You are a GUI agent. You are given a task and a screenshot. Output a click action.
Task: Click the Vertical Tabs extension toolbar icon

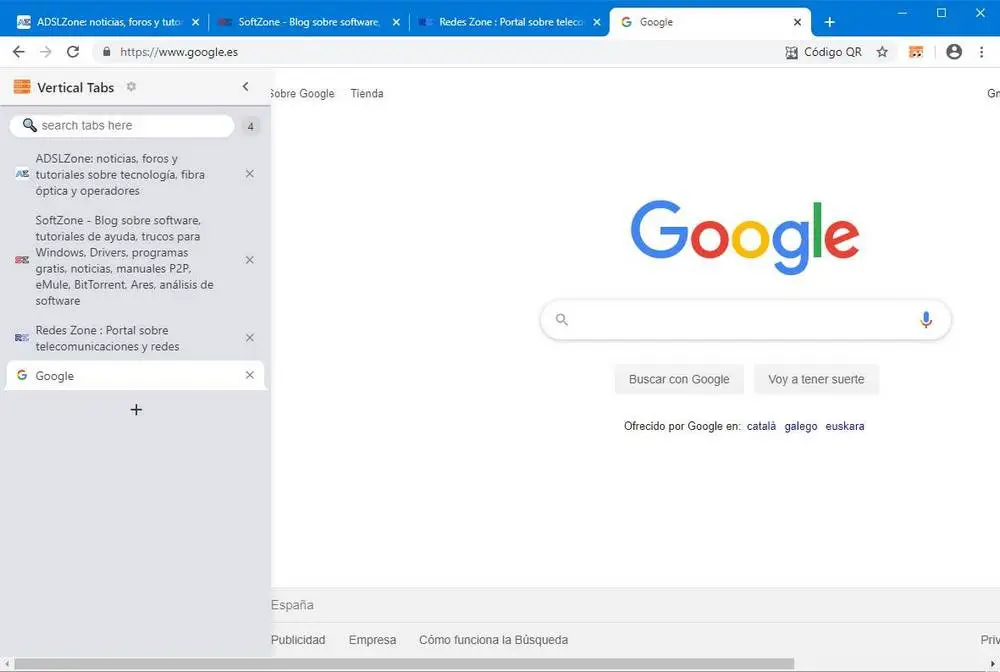916,52
